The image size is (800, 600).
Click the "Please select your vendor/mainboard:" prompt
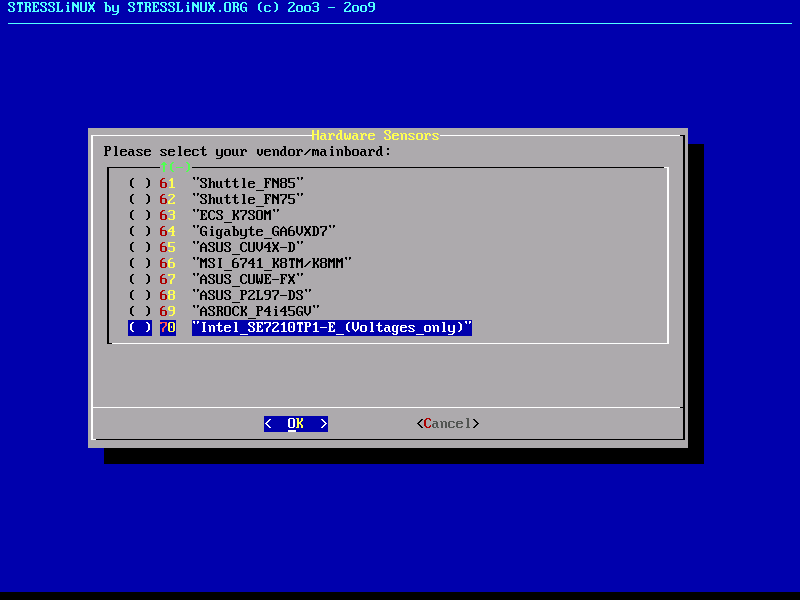point(247,152)
